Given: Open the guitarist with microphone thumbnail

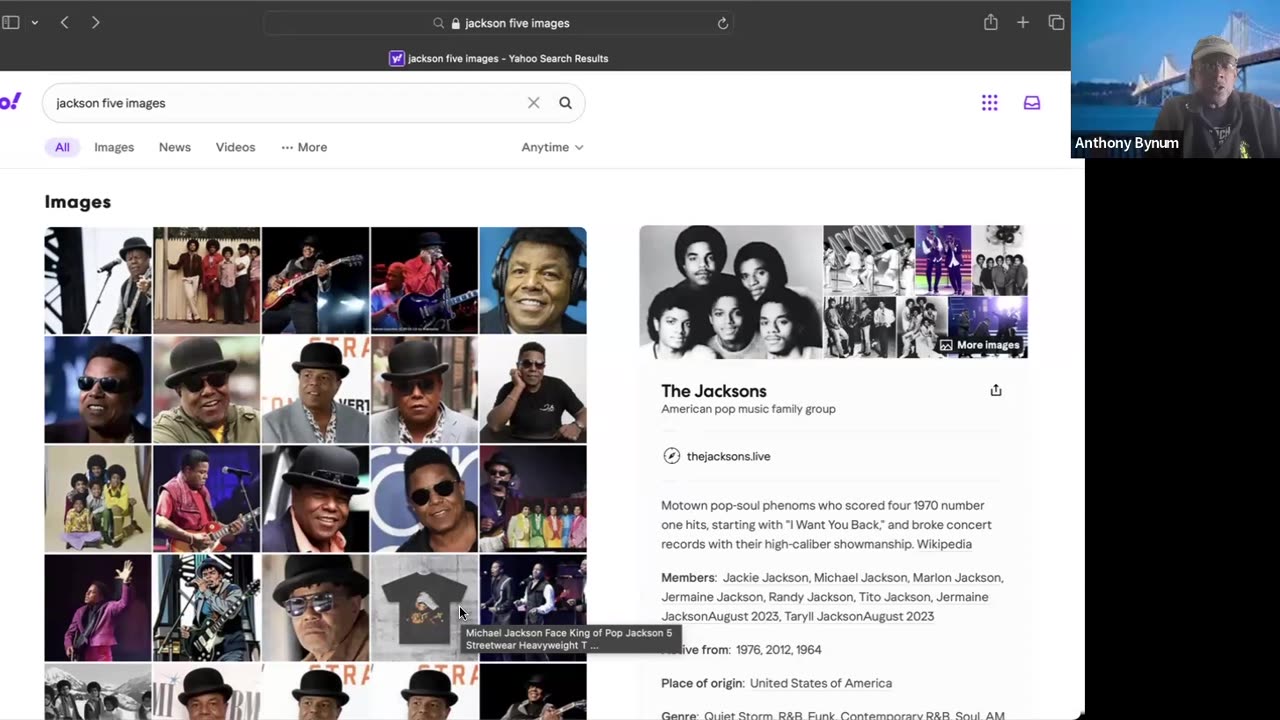Looking at the screenshot, I should pos(98,280).
